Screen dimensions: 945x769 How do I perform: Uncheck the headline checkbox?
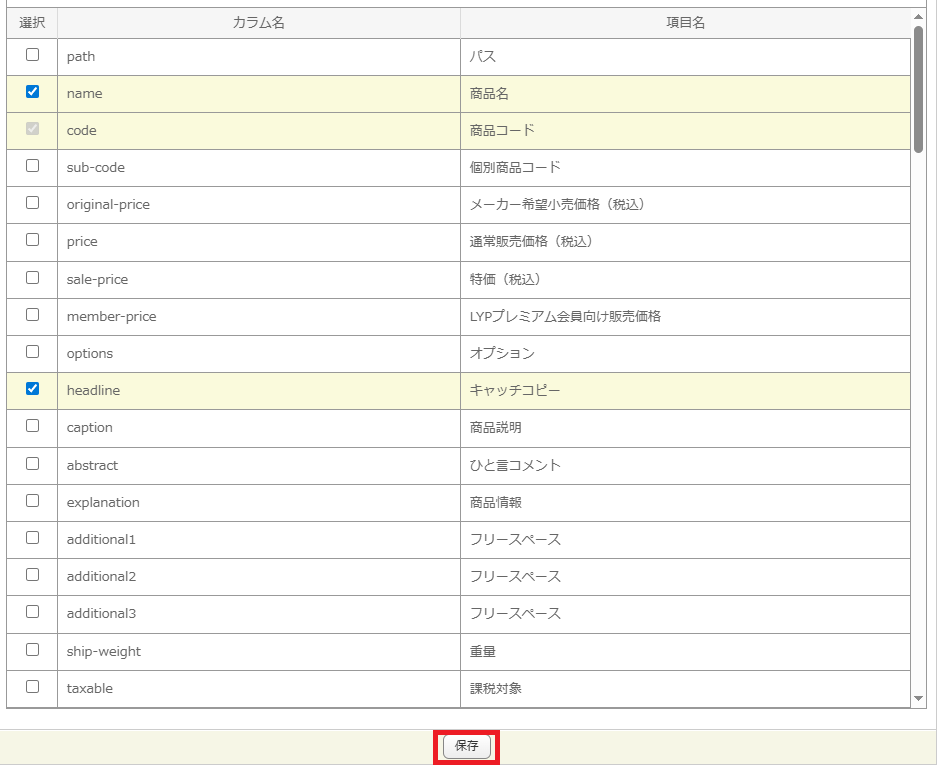pyautogui.click(x=32, y=389)
